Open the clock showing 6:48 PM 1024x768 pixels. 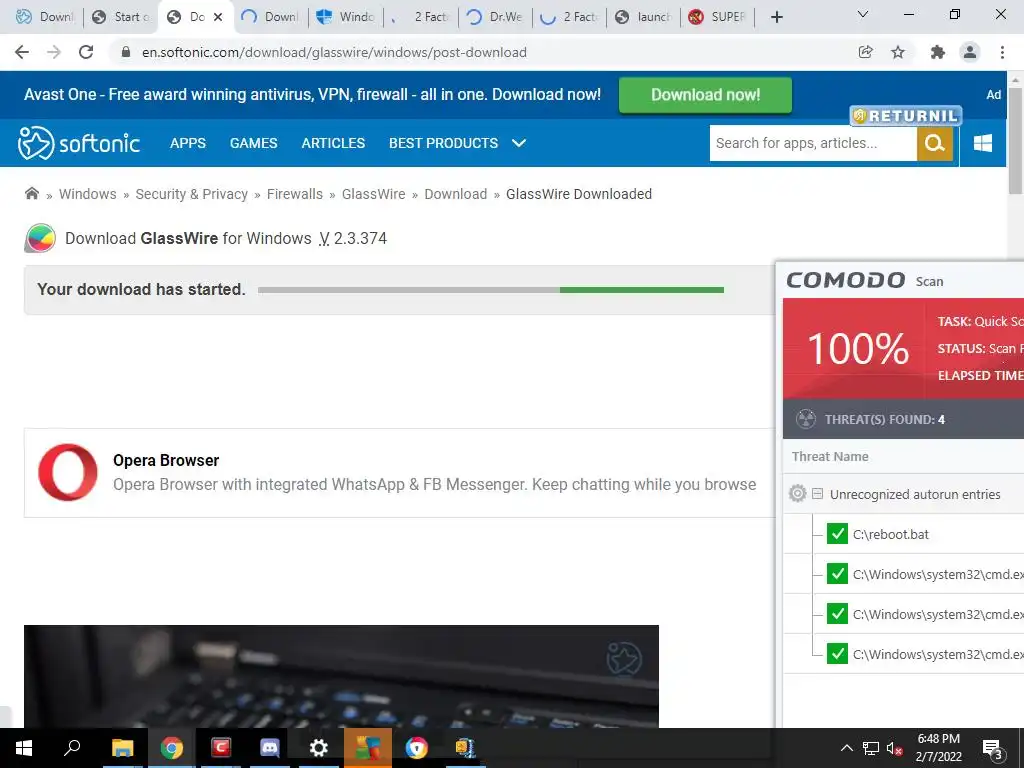click(x=938, y=748)
